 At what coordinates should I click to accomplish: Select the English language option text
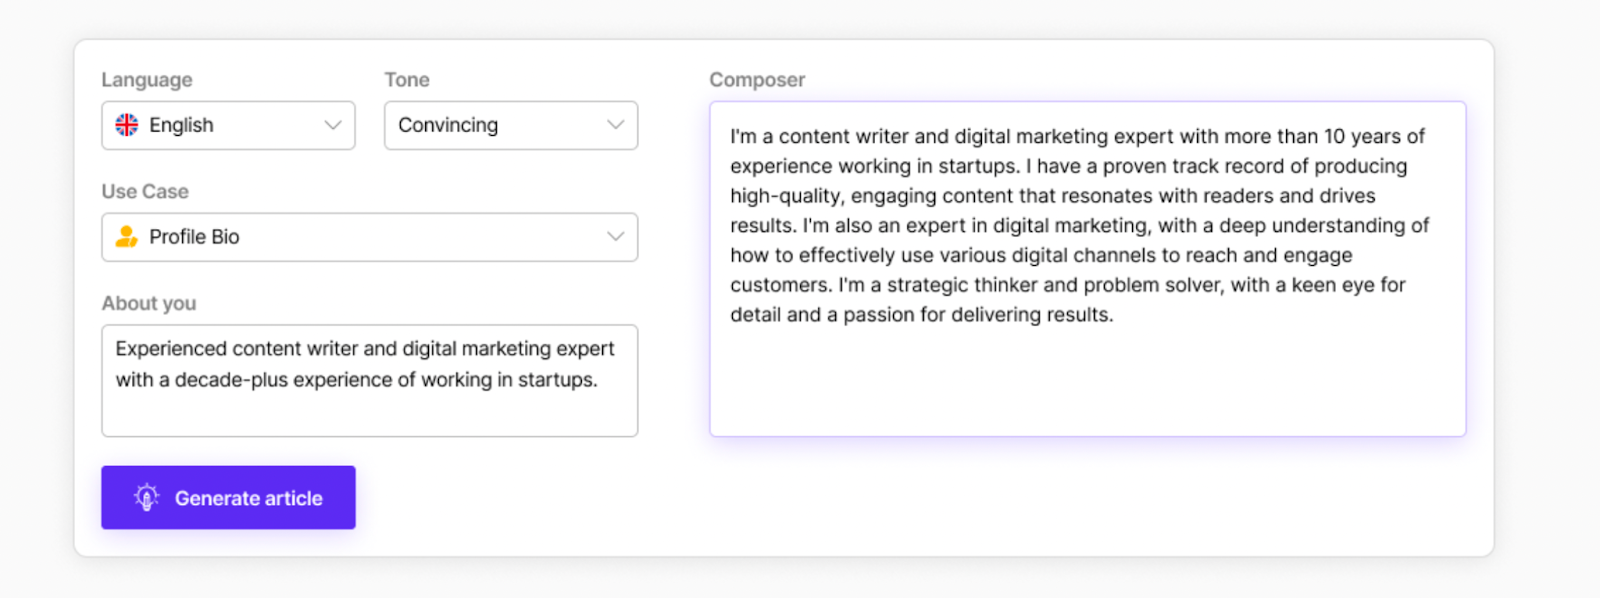[181, 125]
